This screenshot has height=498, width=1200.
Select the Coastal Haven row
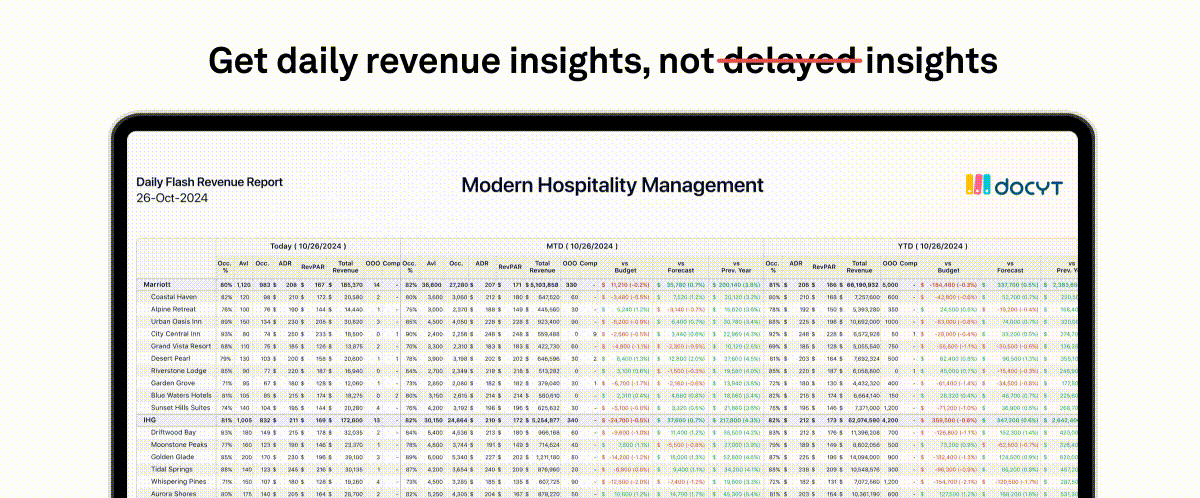pyautogui.click(x=607, y=296)
